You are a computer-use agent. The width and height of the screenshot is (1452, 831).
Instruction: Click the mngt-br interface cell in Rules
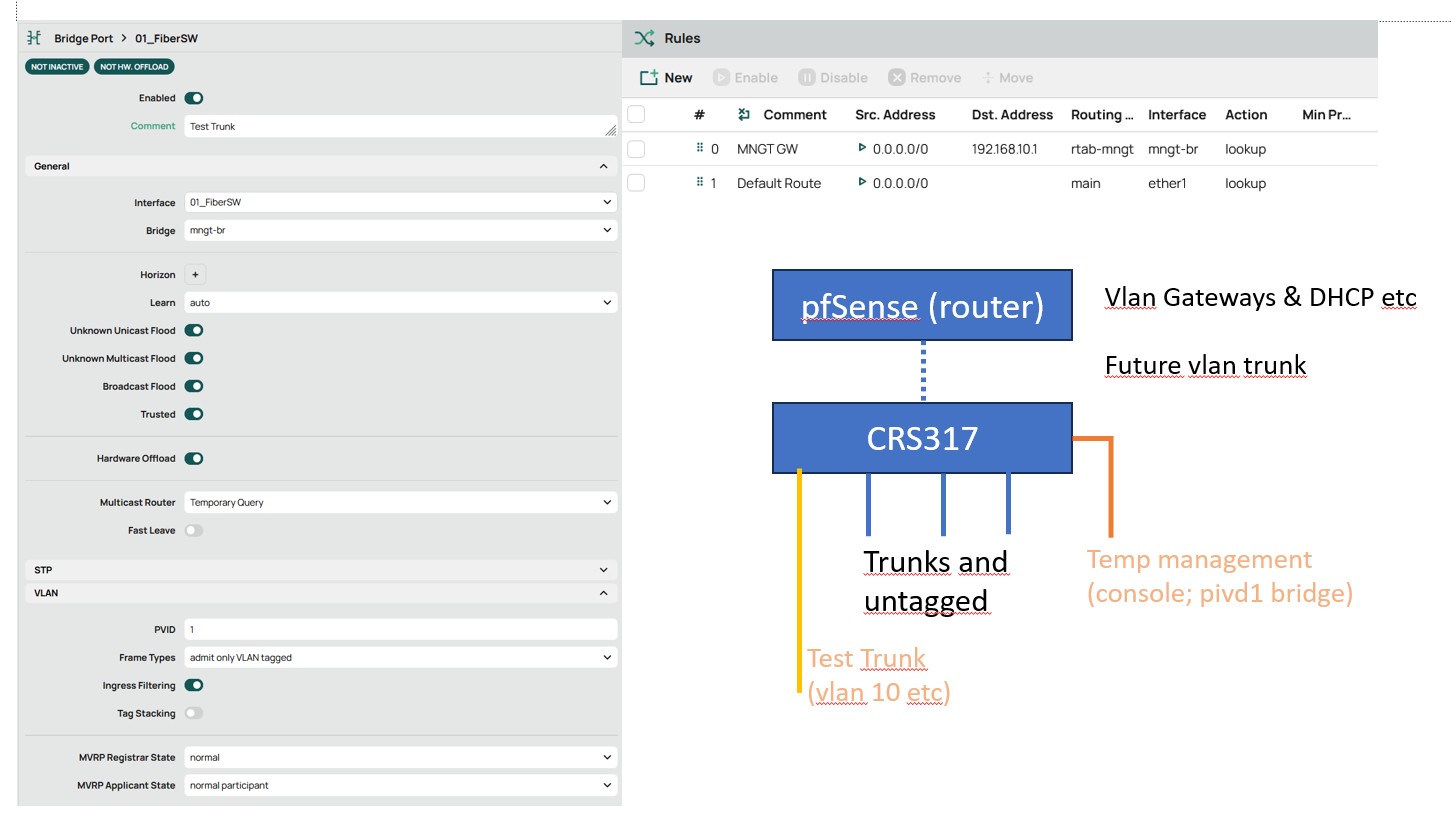tap(1175, 149)
